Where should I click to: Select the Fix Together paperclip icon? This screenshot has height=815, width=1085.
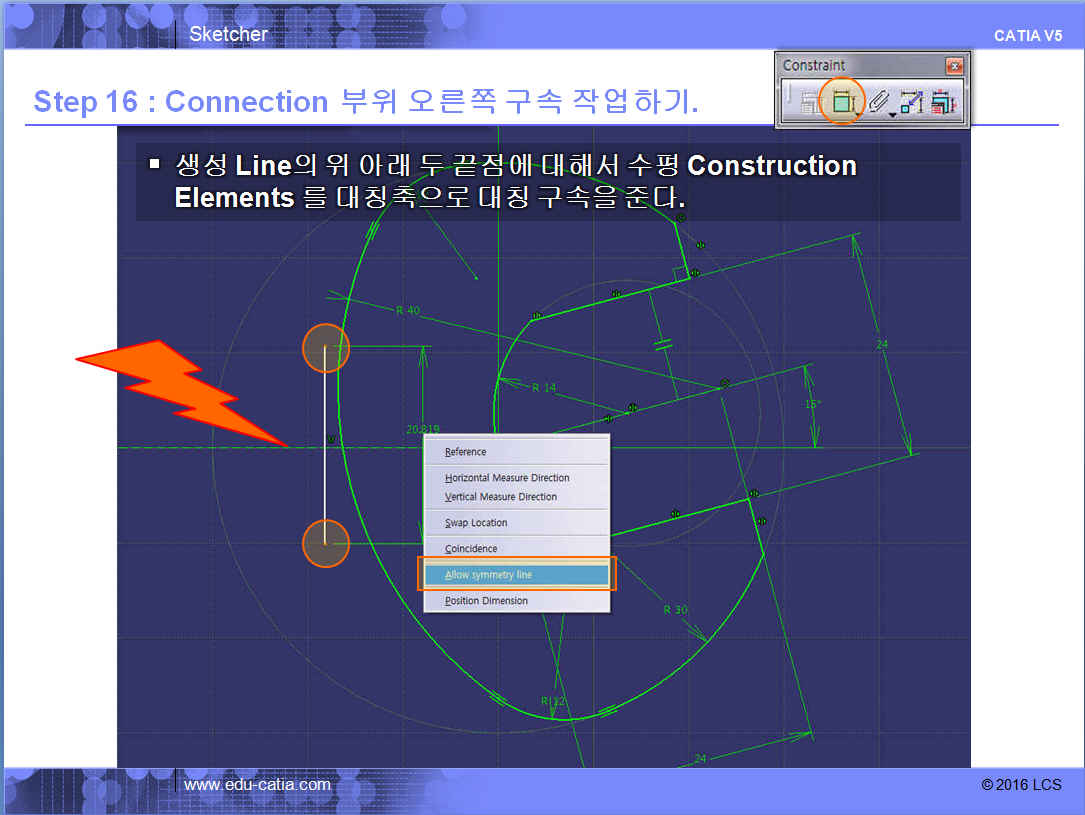[x=878, y=102]
